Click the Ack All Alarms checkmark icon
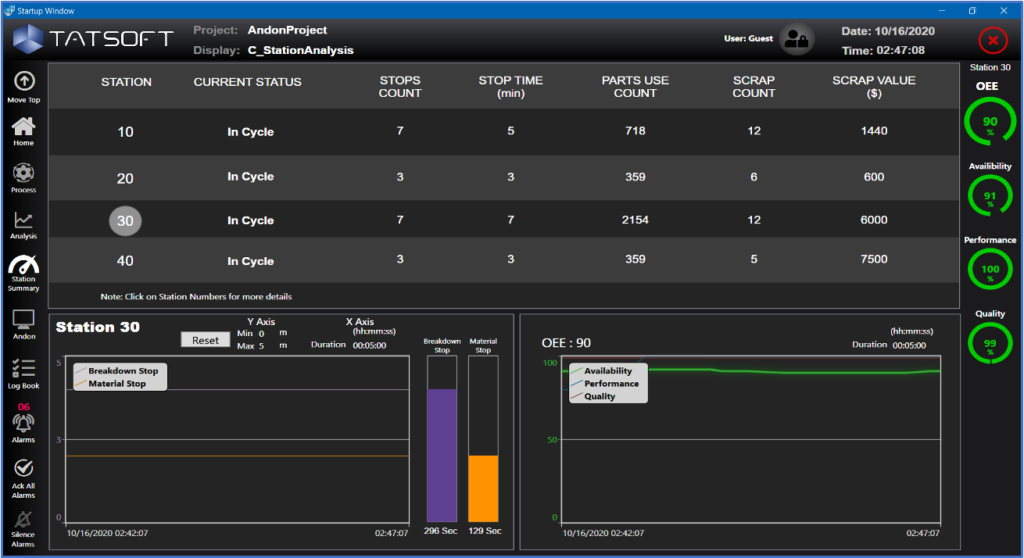The height and width of the screenshot is (558, 1024). click(x=24, y=469)
